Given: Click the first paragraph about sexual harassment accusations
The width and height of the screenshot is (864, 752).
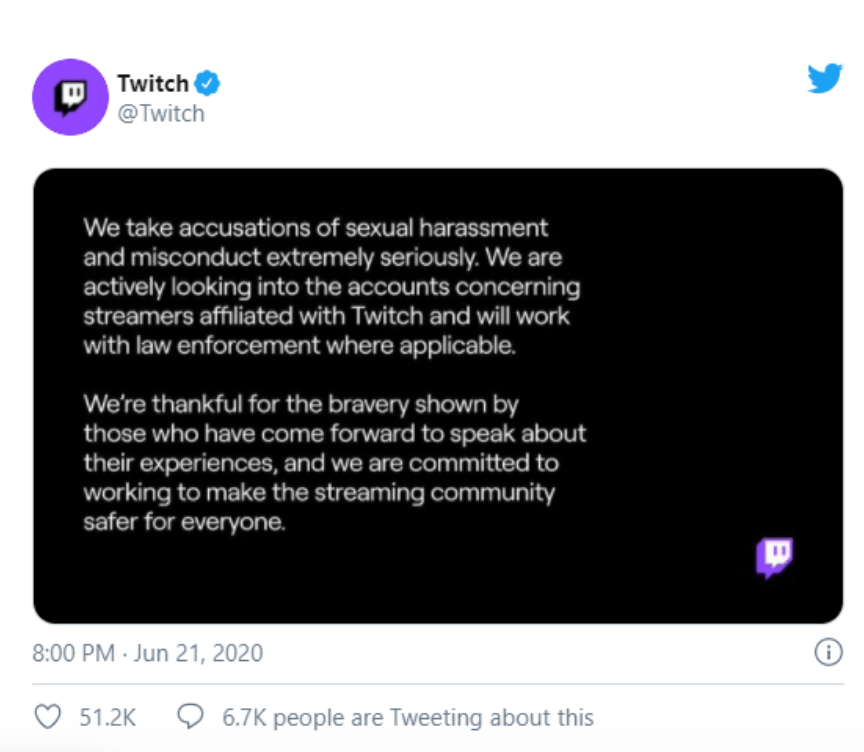Looking at the screenshot, I should pyautogui.click(x=332, y=286).
